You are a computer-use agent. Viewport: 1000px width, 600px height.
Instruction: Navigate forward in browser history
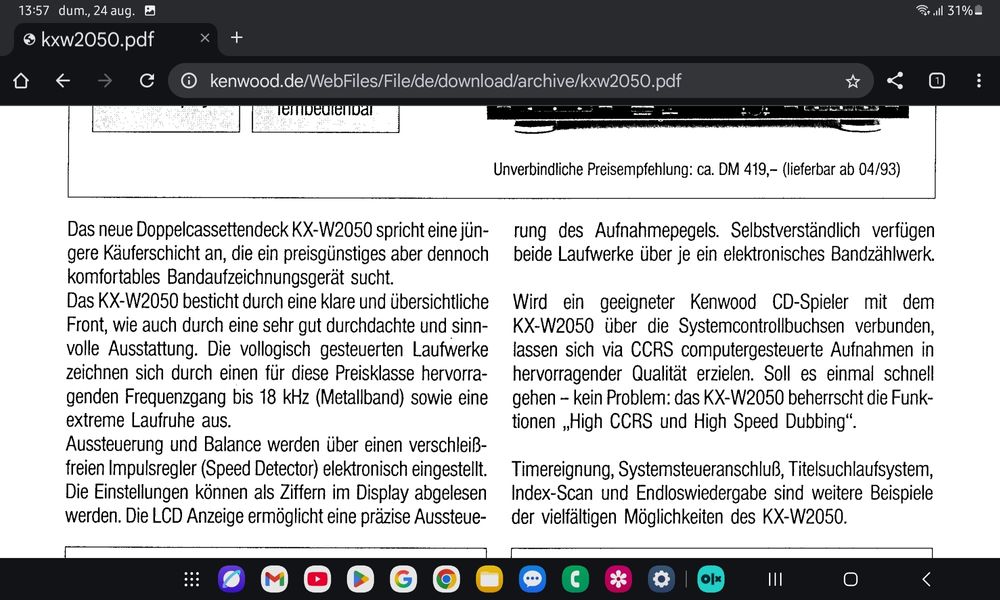pyautogui.click(x=105, y=81)
